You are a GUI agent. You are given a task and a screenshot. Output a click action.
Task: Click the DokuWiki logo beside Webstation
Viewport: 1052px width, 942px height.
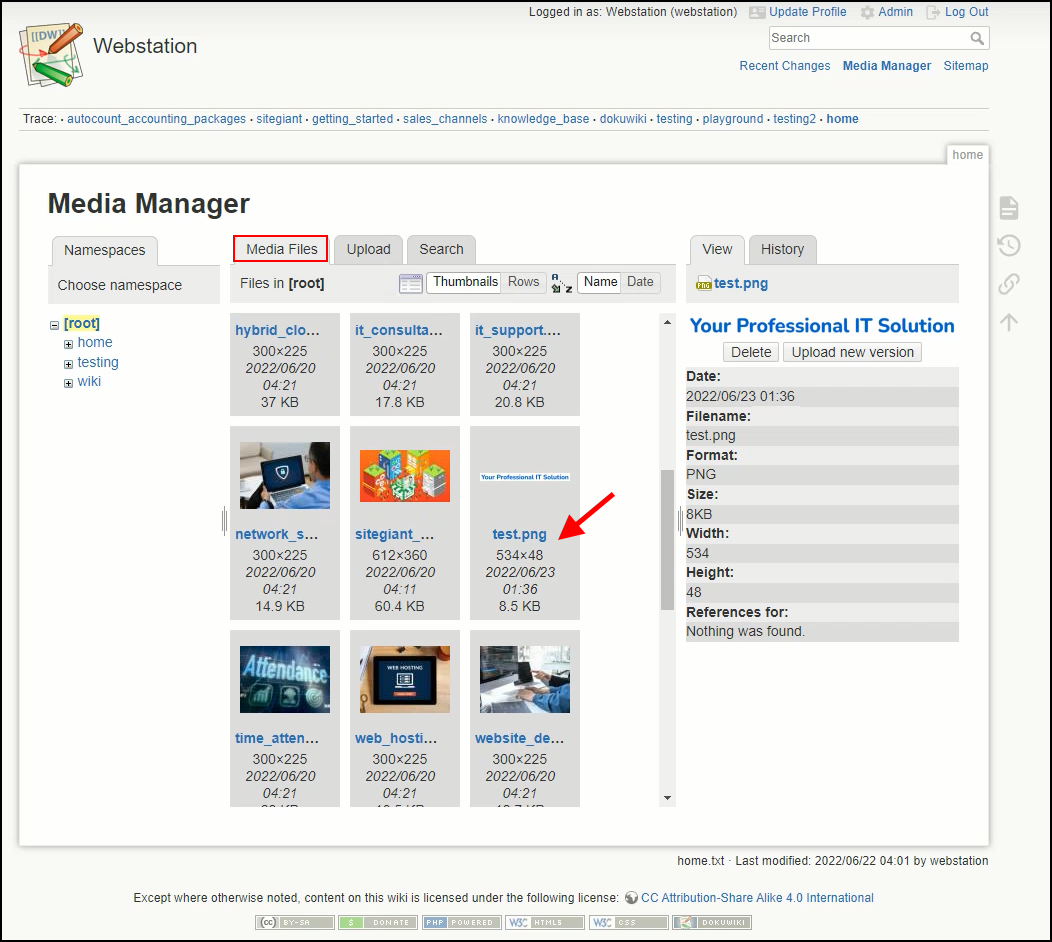pos(51,55)
